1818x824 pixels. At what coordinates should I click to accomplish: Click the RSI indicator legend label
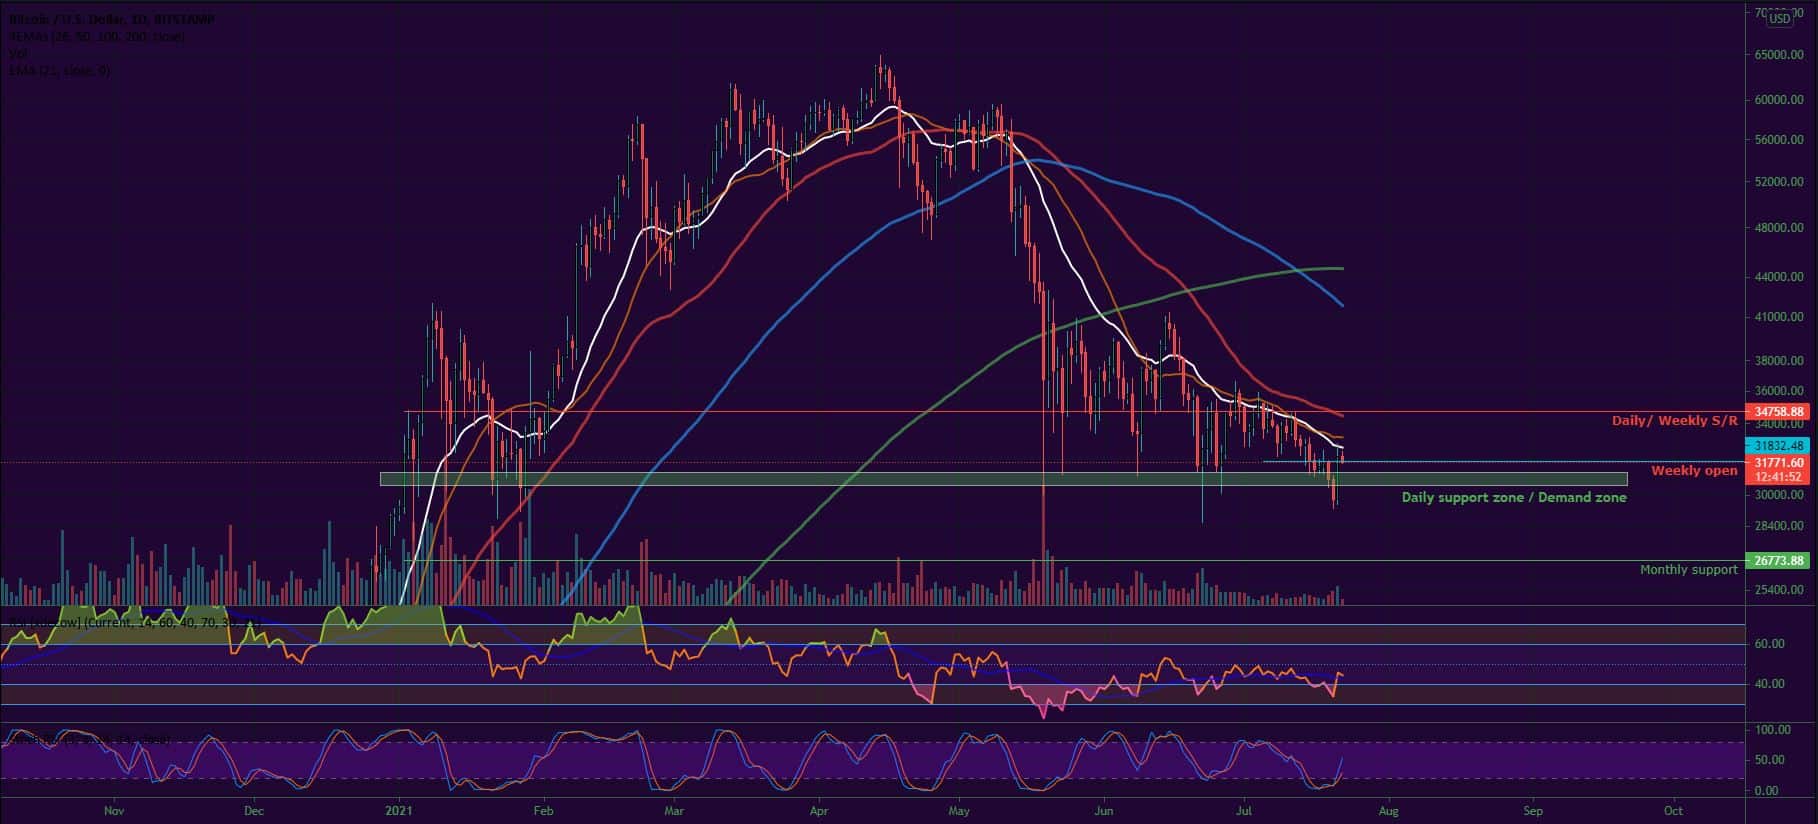pos(135,623)
